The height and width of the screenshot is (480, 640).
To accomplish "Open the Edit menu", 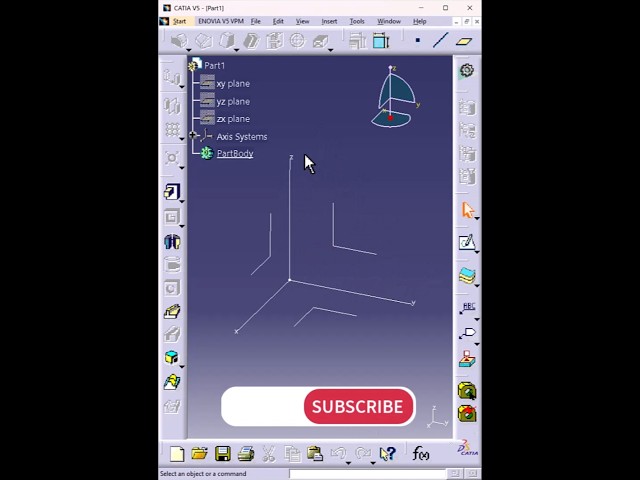I will coord(278,21).
